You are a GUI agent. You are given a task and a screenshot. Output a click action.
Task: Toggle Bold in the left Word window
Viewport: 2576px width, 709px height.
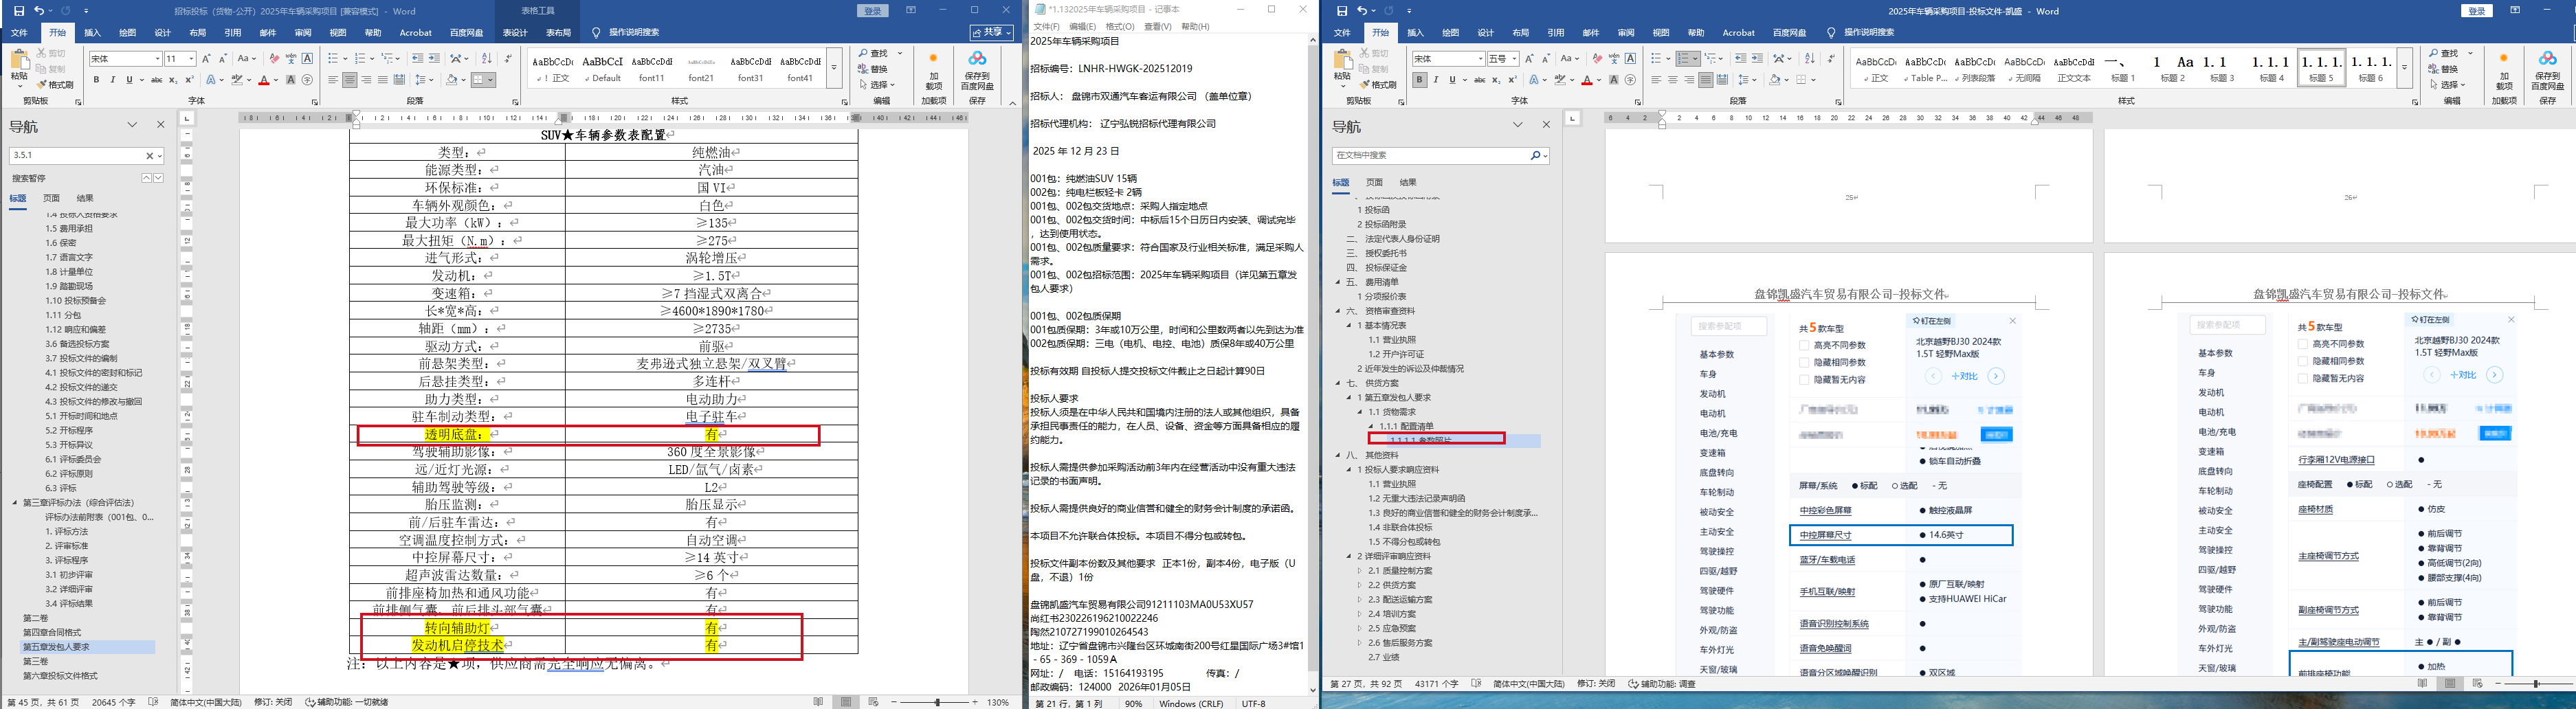tap(96, 80)
